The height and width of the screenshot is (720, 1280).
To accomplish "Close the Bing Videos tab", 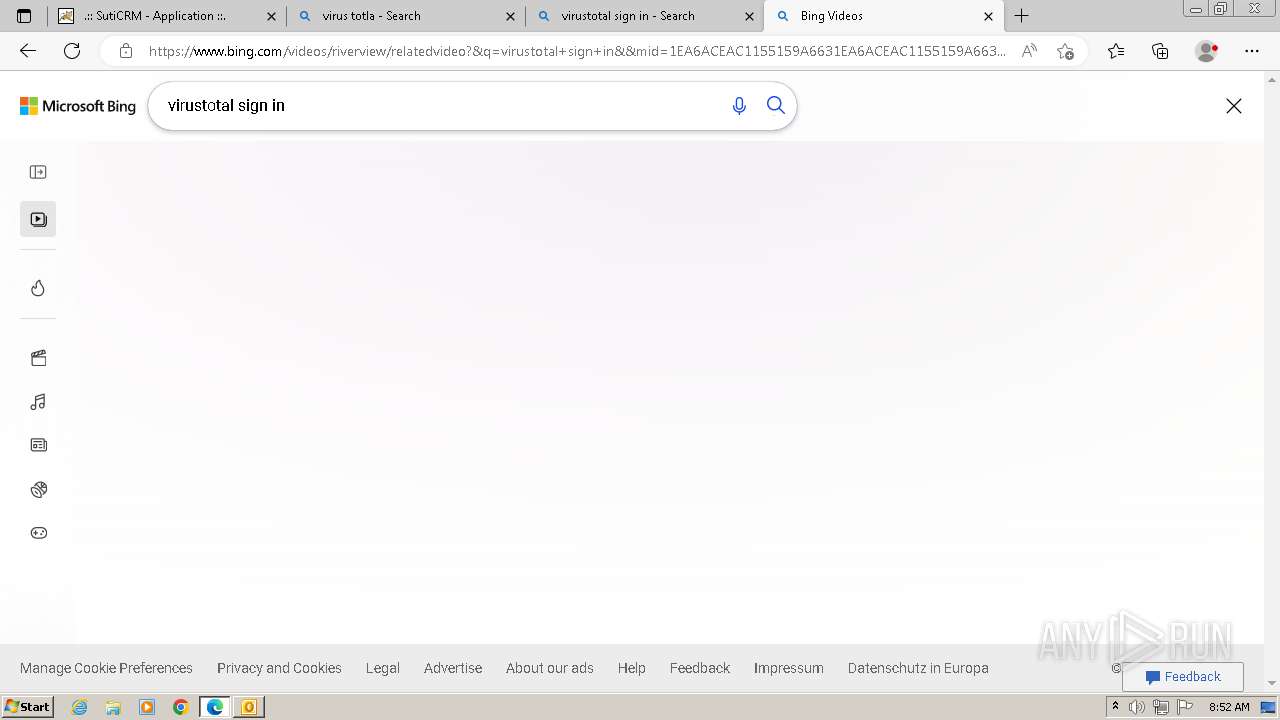I will click(x=988, y=16).
